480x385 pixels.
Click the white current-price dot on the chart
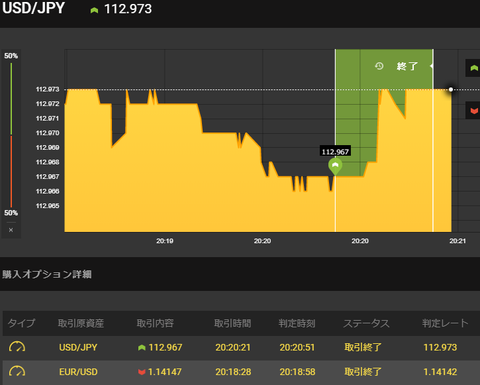(451, 89)
